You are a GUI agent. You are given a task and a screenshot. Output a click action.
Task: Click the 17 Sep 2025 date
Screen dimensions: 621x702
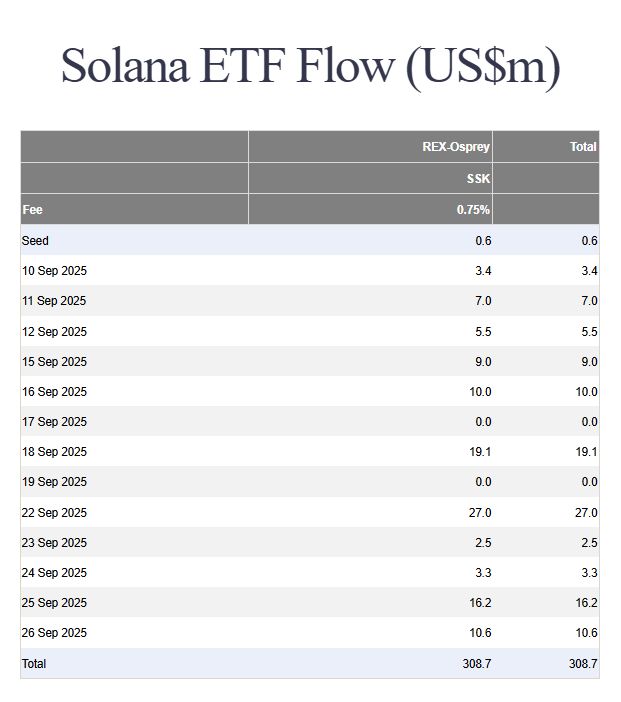coord(54,422)
